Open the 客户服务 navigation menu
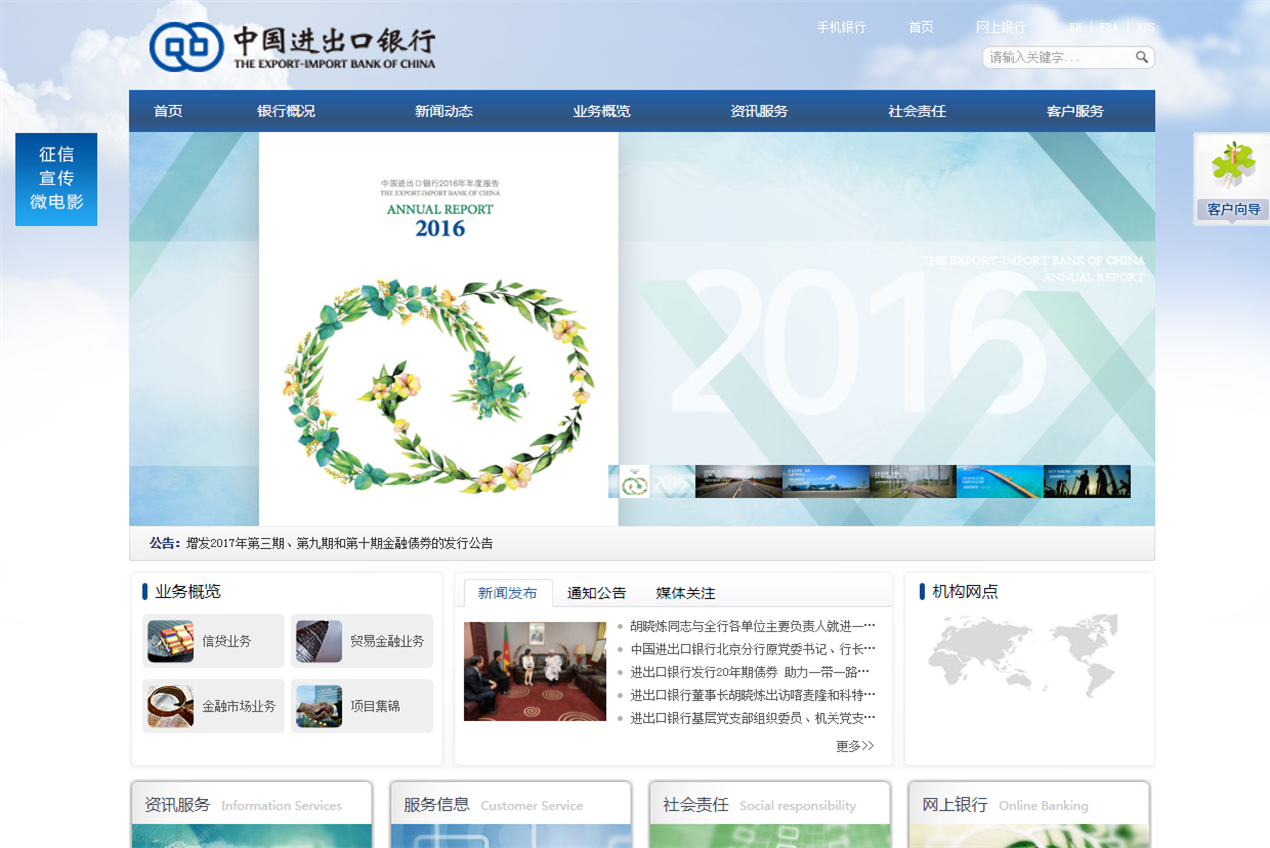Viewport: 1270px width, 848px height. tap(1075, 111)
